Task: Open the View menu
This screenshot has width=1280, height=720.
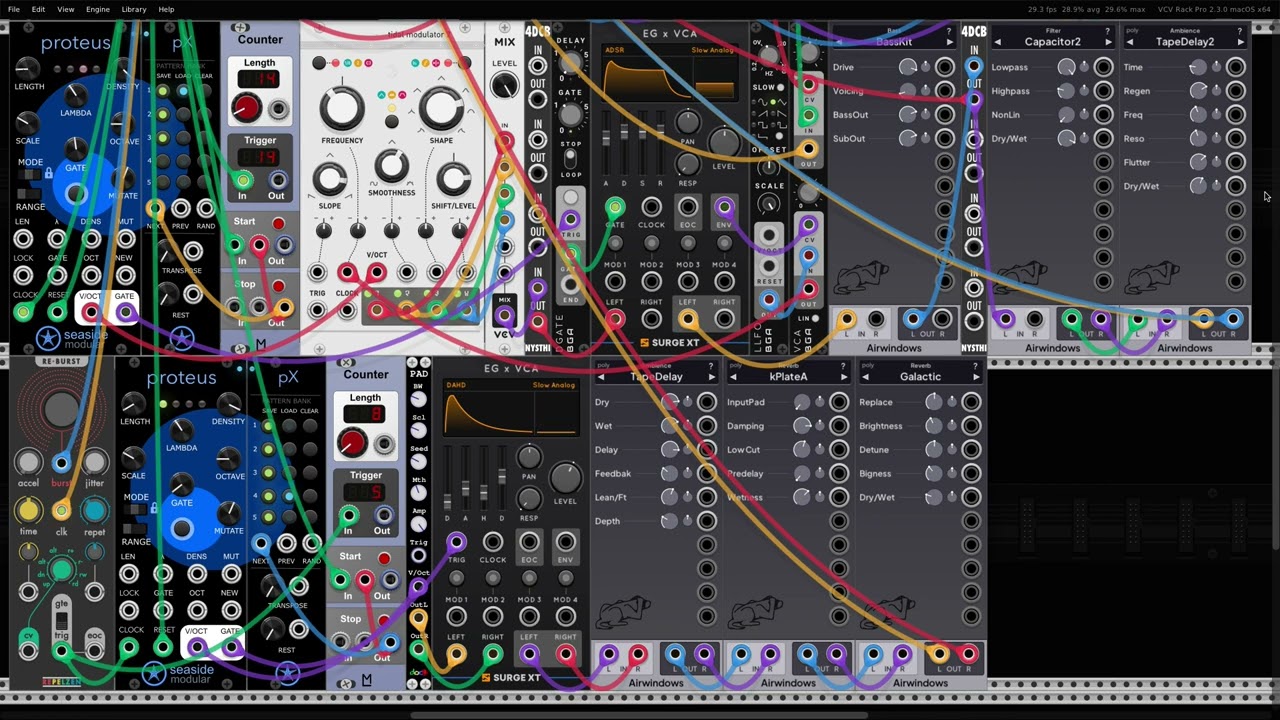Action: 65,9
